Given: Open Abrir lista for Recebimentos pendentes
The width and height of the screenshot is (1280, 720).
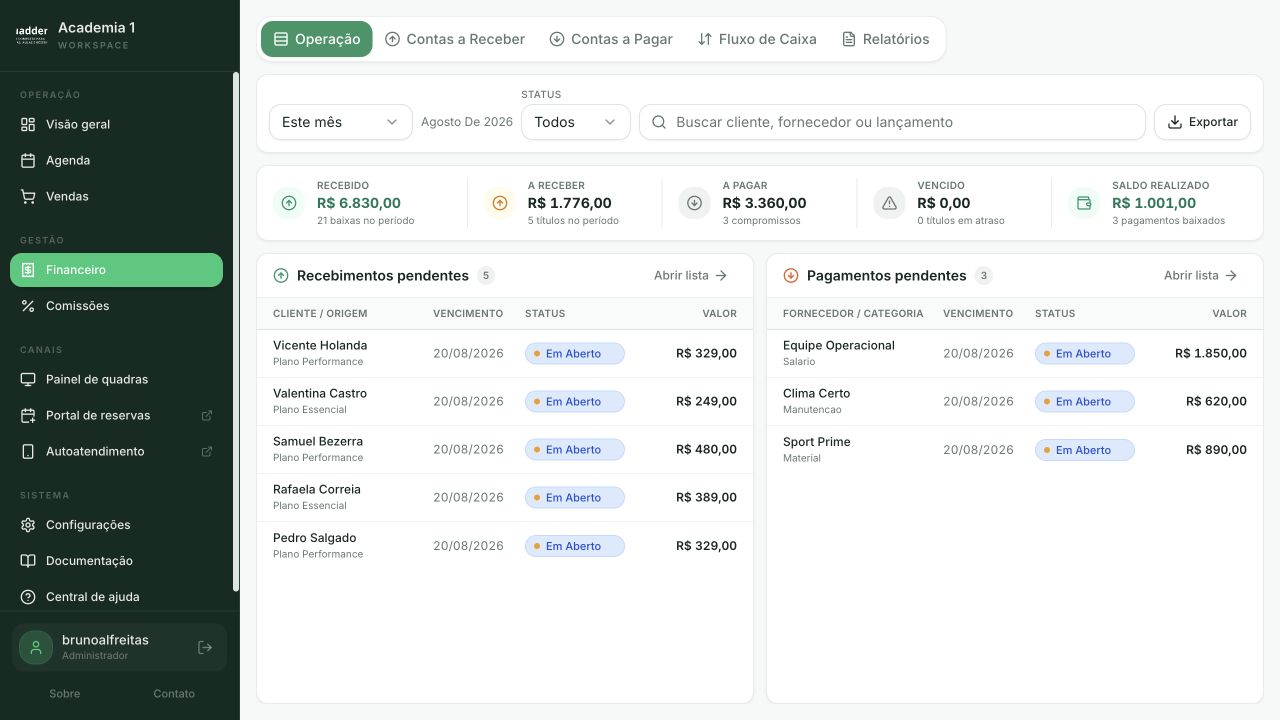Looking at the screenshot, I should 691,275.
